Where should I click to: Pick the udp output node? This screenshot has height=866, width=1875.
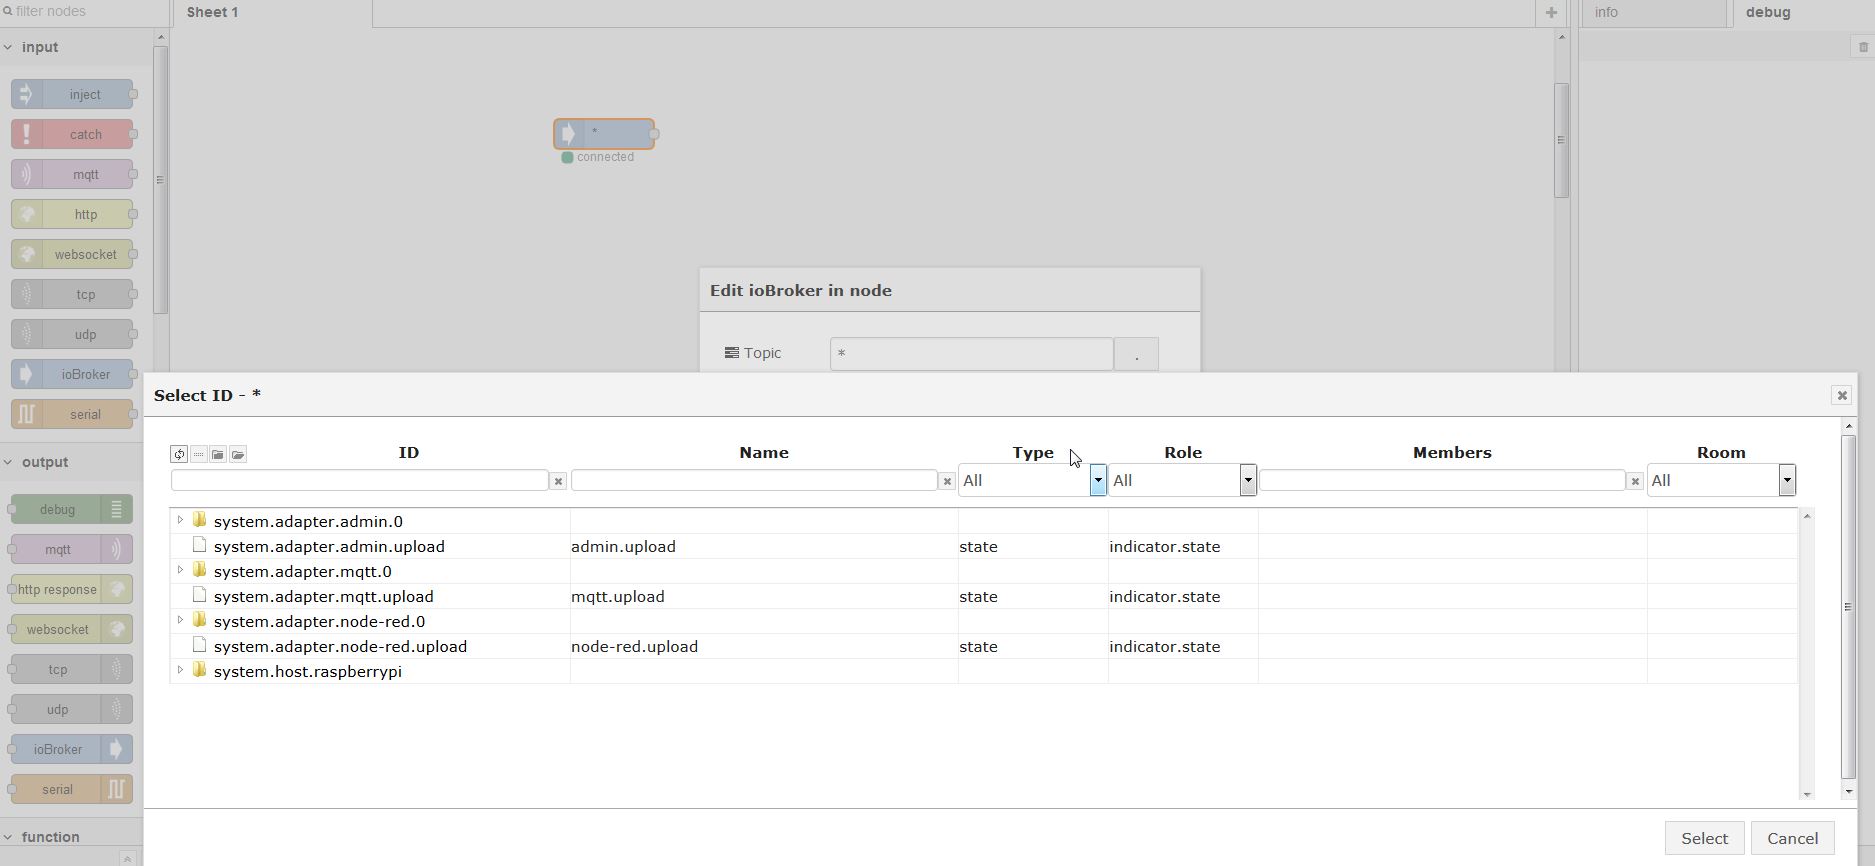72,709
